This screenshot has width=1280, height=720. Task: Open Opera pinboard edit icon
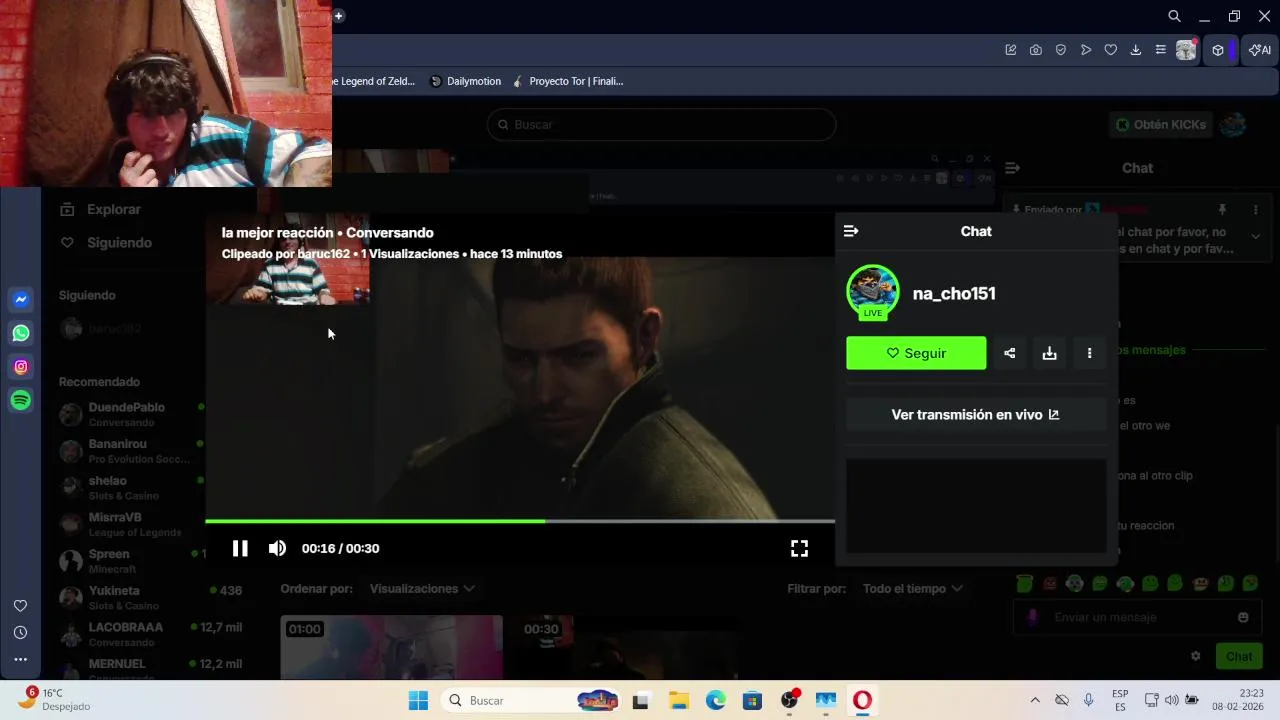(1011, 50)
